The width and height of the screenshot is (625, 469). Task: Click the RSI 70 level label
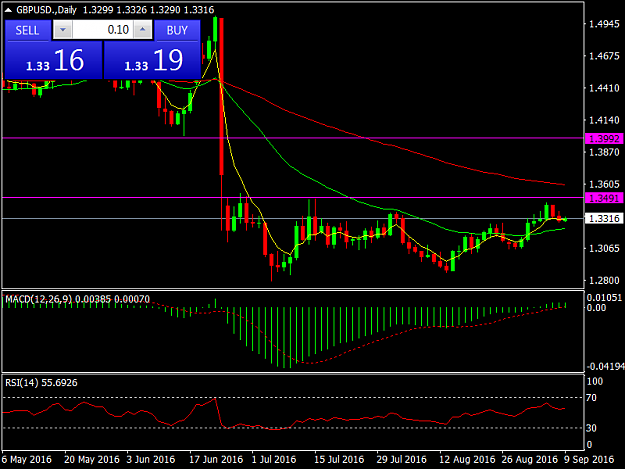592,398
